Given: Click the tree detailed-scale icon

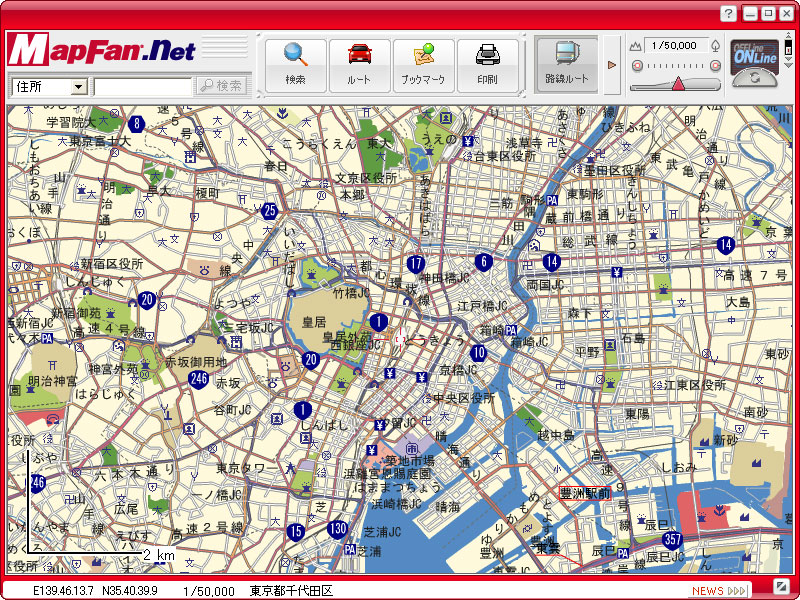Looking at the screenshot, I should pos(715,45).
